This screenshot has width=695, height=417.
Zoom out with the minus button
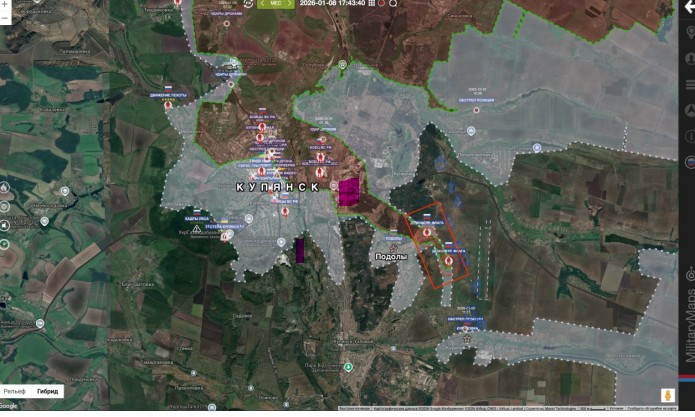[x=5, y=18]
